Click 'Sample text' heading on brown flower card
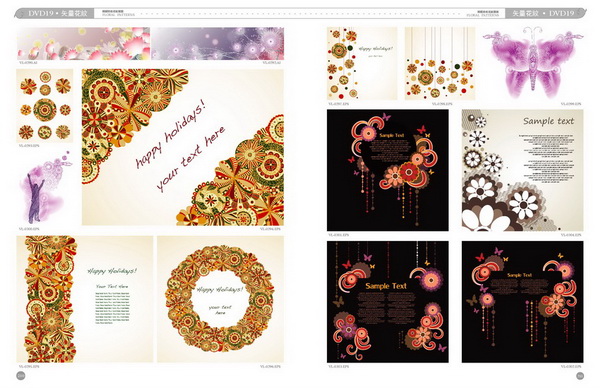The height and width of the screenshot is (388, 600). 549,121
